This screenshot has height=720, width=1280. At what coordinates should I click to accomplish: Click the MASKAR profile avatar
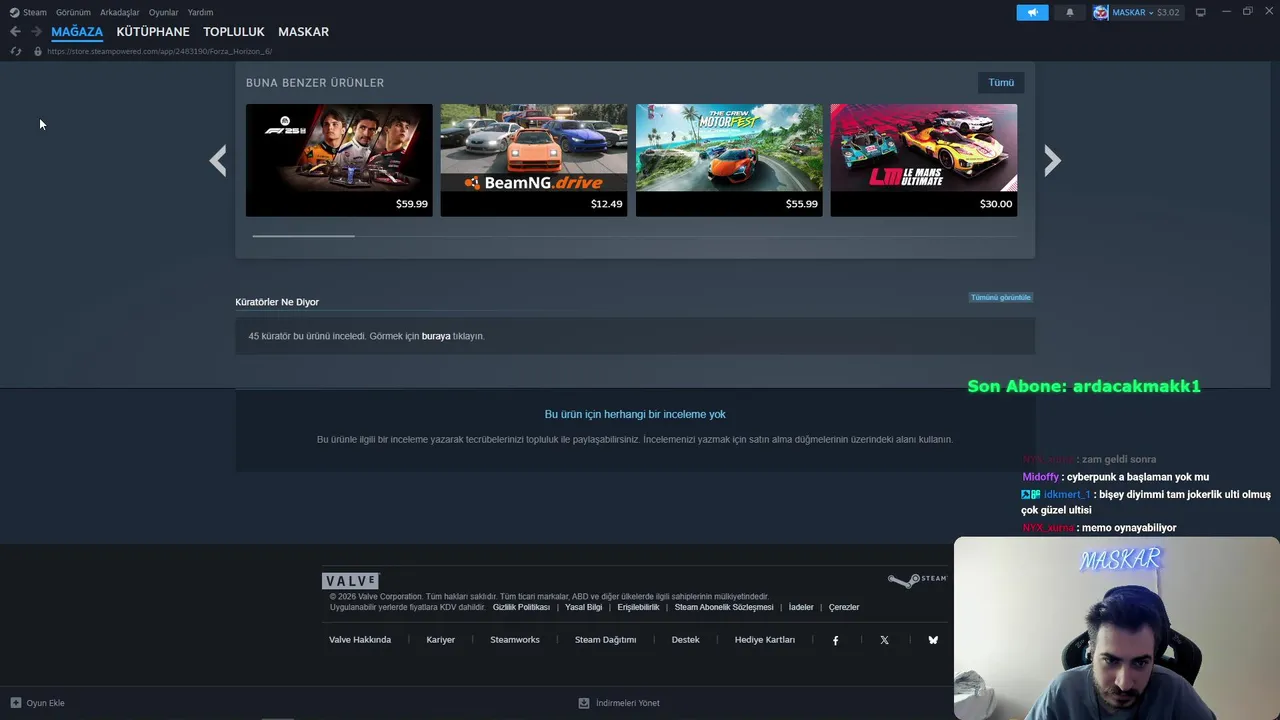tap(1101, 12)
